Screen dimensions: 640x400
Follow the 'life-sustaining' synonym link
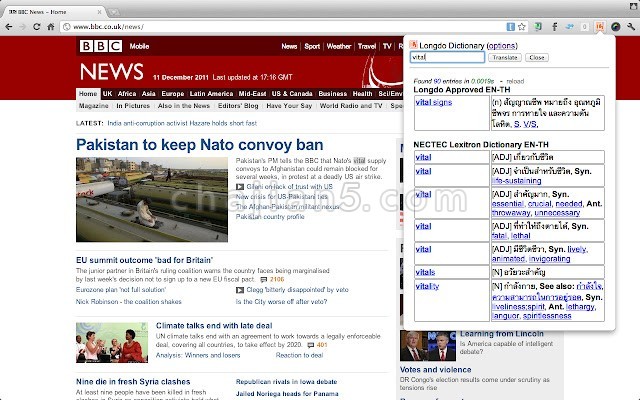[x=517, y=181]
